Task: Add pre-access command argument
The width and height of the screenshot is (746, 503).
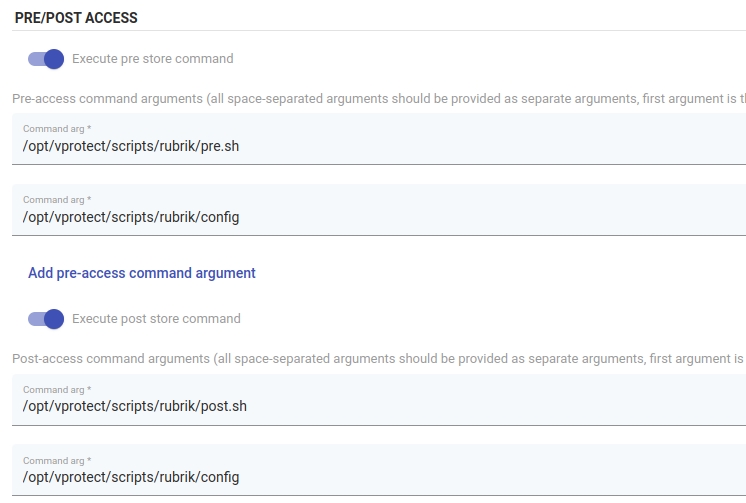Action: [x=142, y=273]
